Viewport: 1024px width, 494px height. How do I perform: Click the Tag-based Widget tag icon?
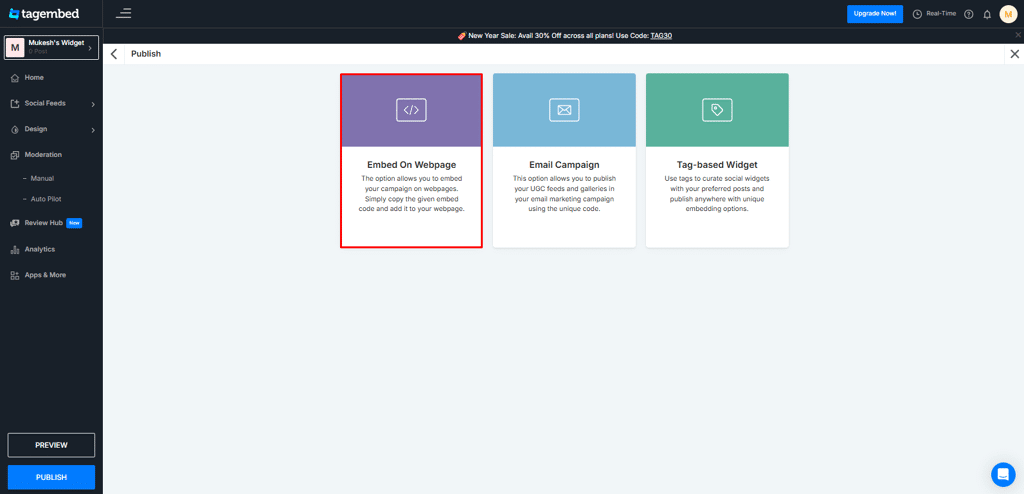click(x=717, y=110)
